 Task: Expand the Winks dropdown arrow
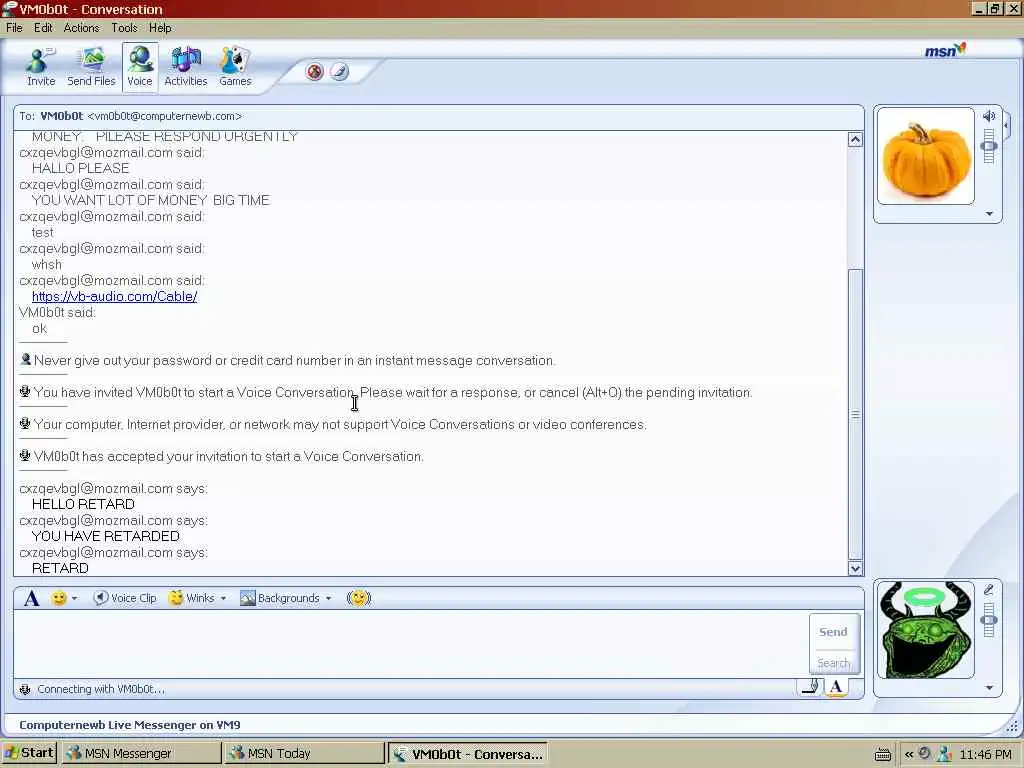click(x=223, y=598)
